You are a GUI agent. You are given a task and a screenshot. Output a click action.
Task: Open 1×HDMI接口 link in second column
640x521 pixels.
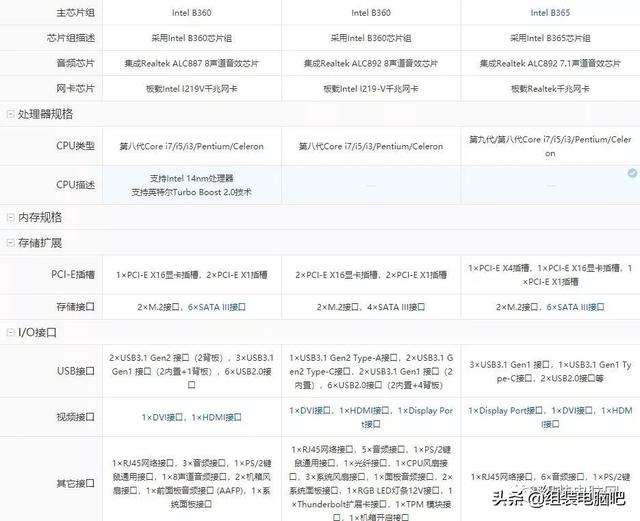pos(364,411)
